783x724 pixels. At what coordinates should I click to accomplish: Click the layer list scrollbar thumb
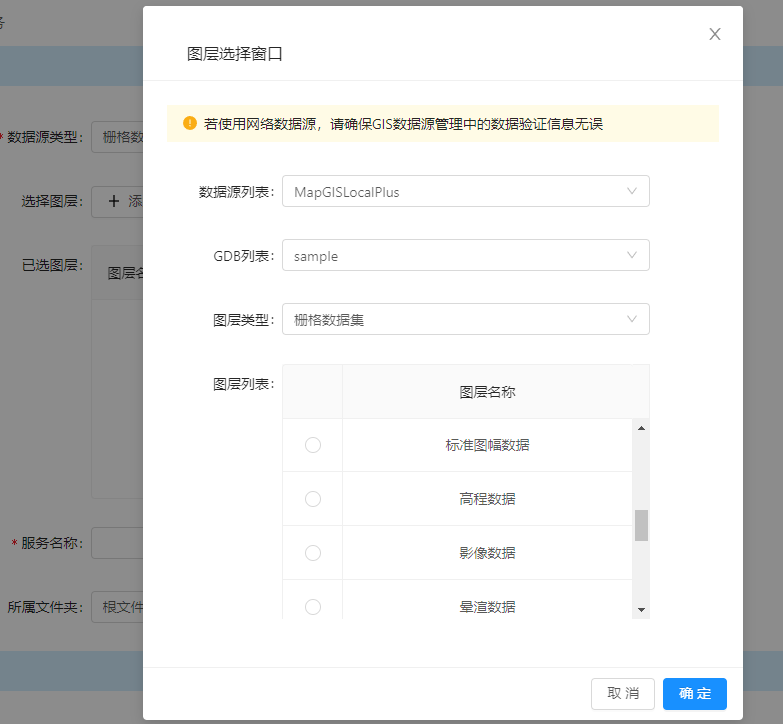click(641, 525)
